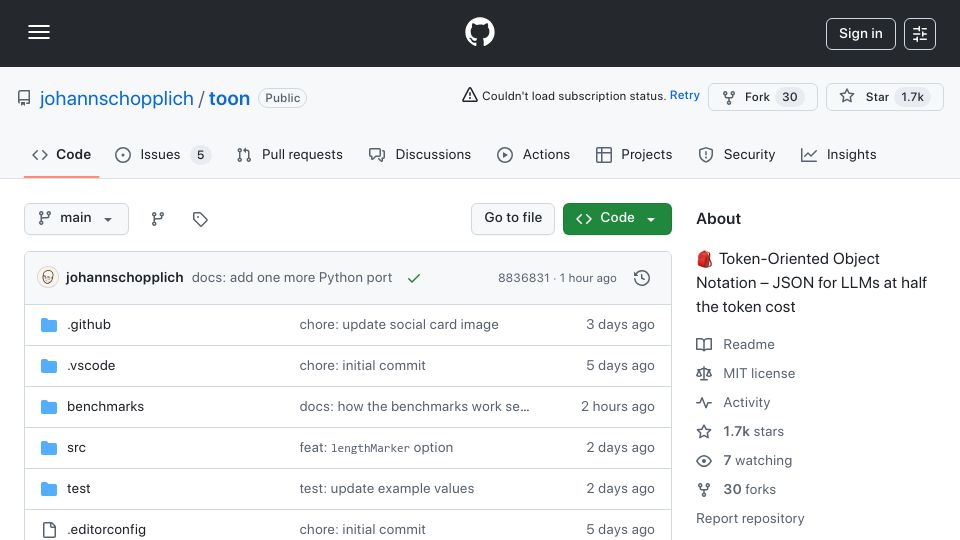Open the Security tab

coord(737,155)
